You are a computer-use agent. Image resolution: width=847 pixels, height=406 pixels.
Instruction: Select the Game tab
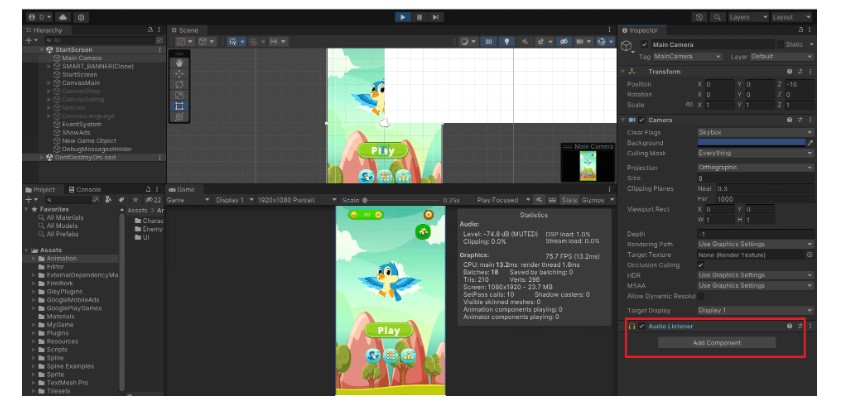coord(182,190)
